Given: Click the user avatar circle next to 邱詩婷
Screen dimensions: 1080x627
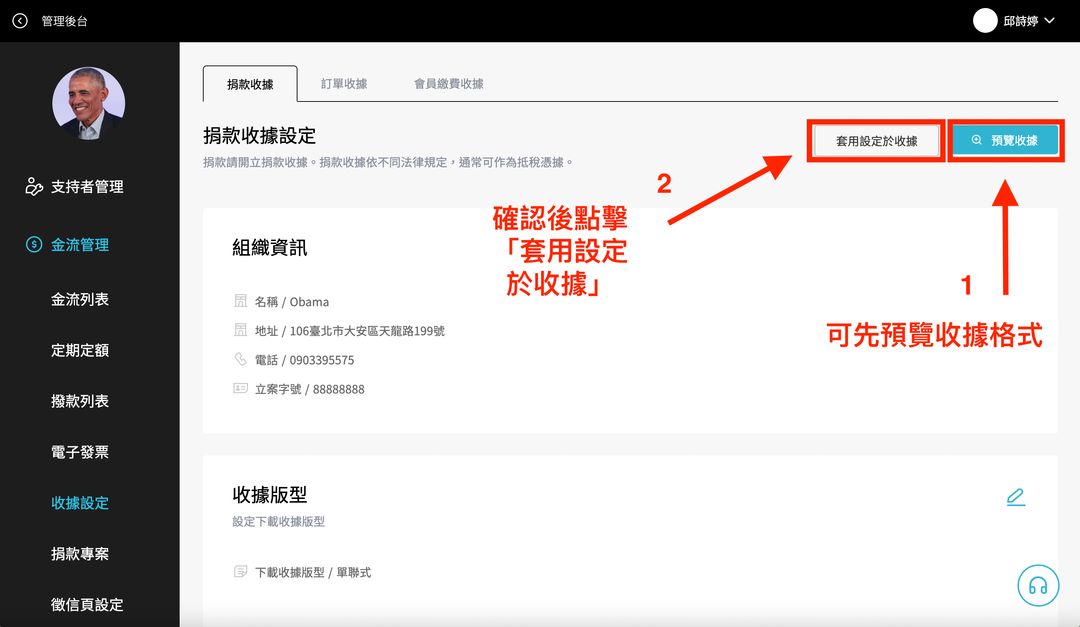Looking at the screenshot, I should 985,21.
